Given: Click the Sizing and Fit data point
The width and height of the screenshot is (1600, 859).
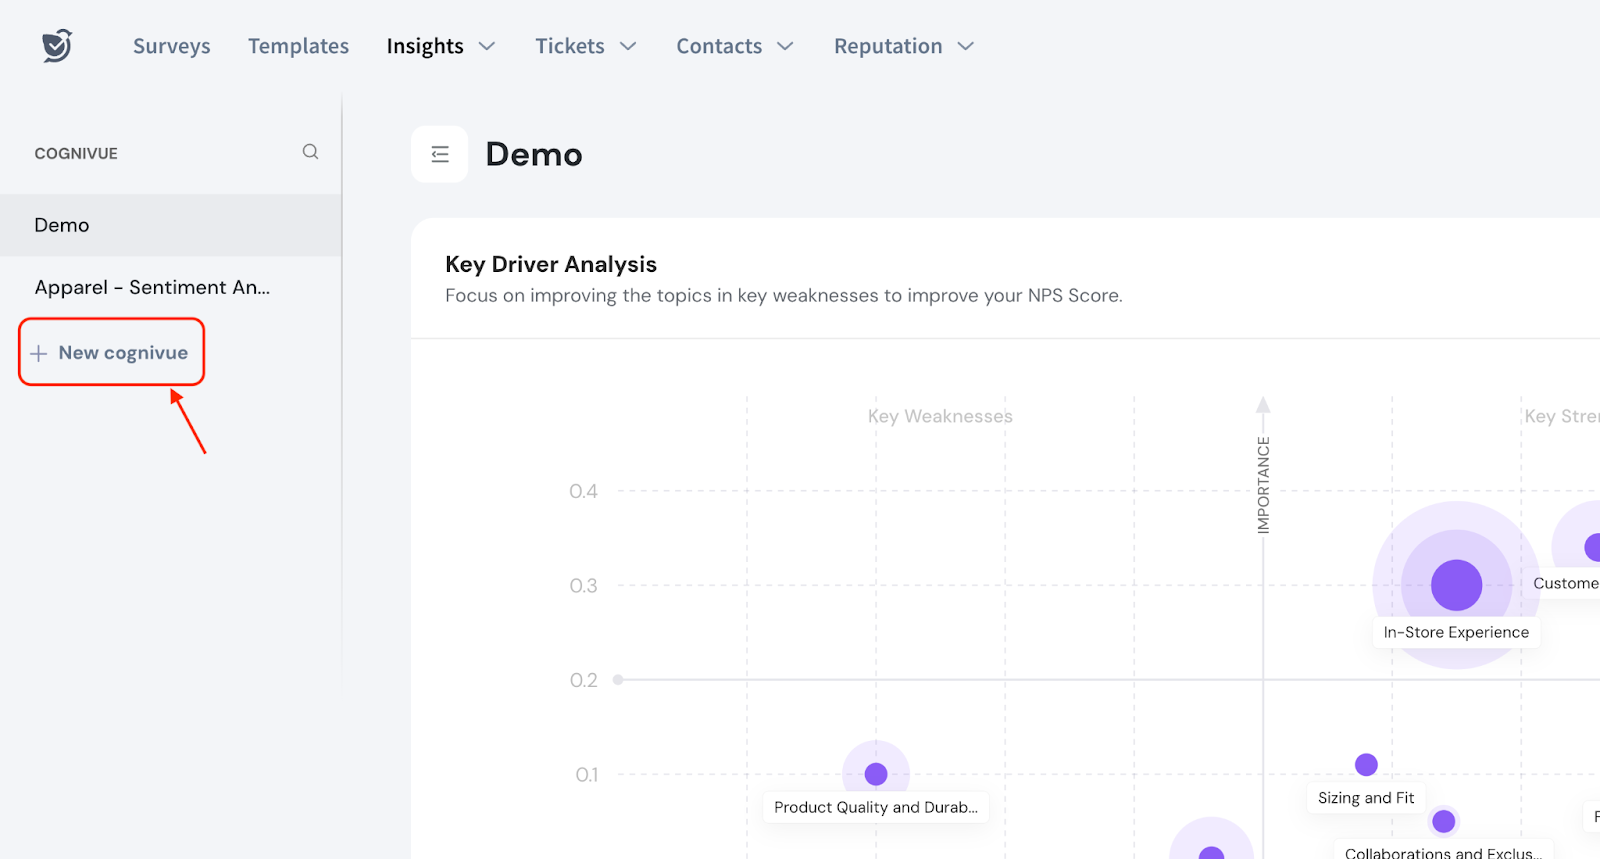Looking at the screenshot, I should tap(1366, 765).
